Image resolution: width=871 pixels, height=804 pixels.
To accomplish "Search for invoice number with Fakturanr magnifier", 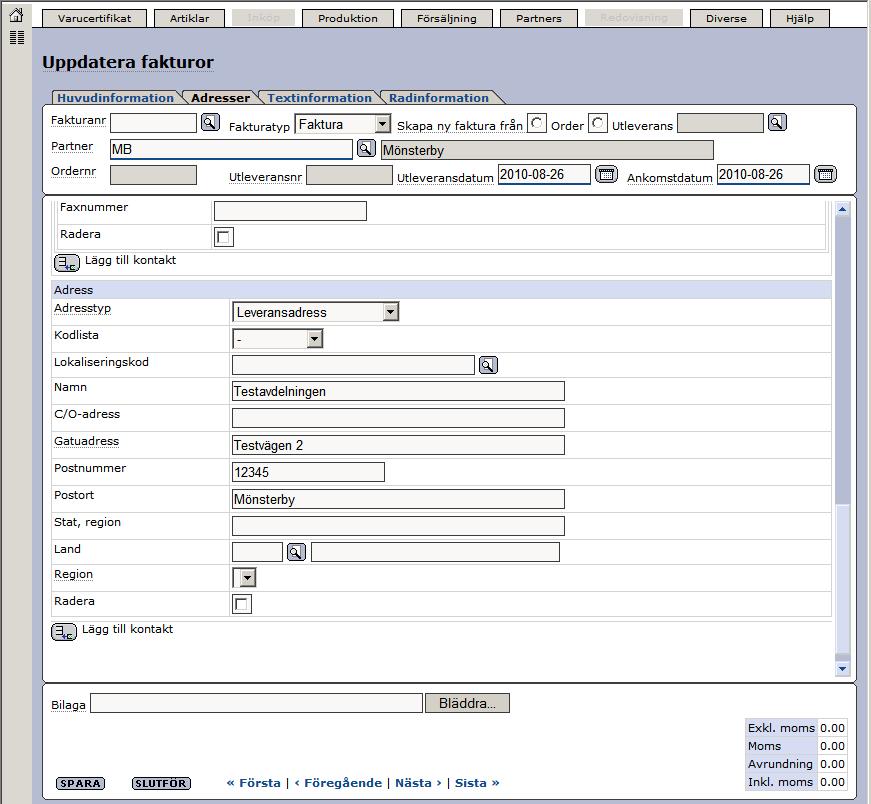I will (210, 122).
